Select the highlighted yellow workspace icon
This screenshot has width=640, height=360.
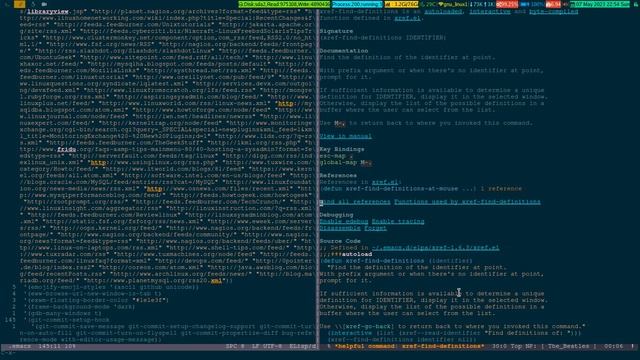coord(19,4)
